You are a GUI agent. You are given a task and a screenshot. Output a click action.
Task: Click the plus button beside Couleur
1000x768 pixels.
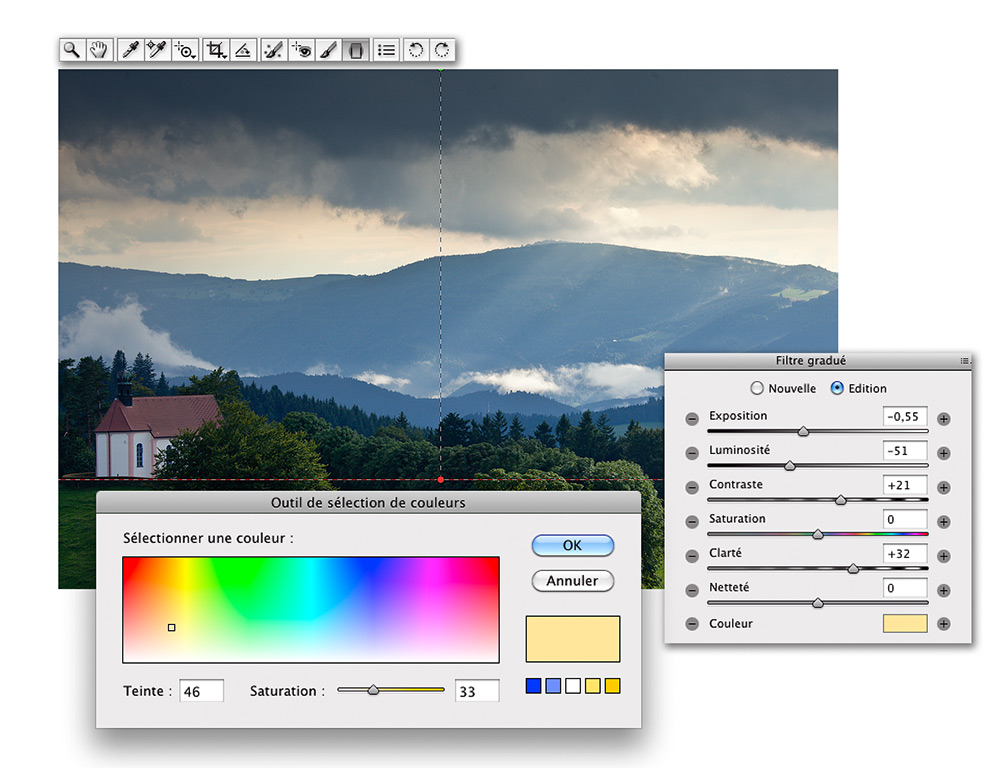[944, 624]
